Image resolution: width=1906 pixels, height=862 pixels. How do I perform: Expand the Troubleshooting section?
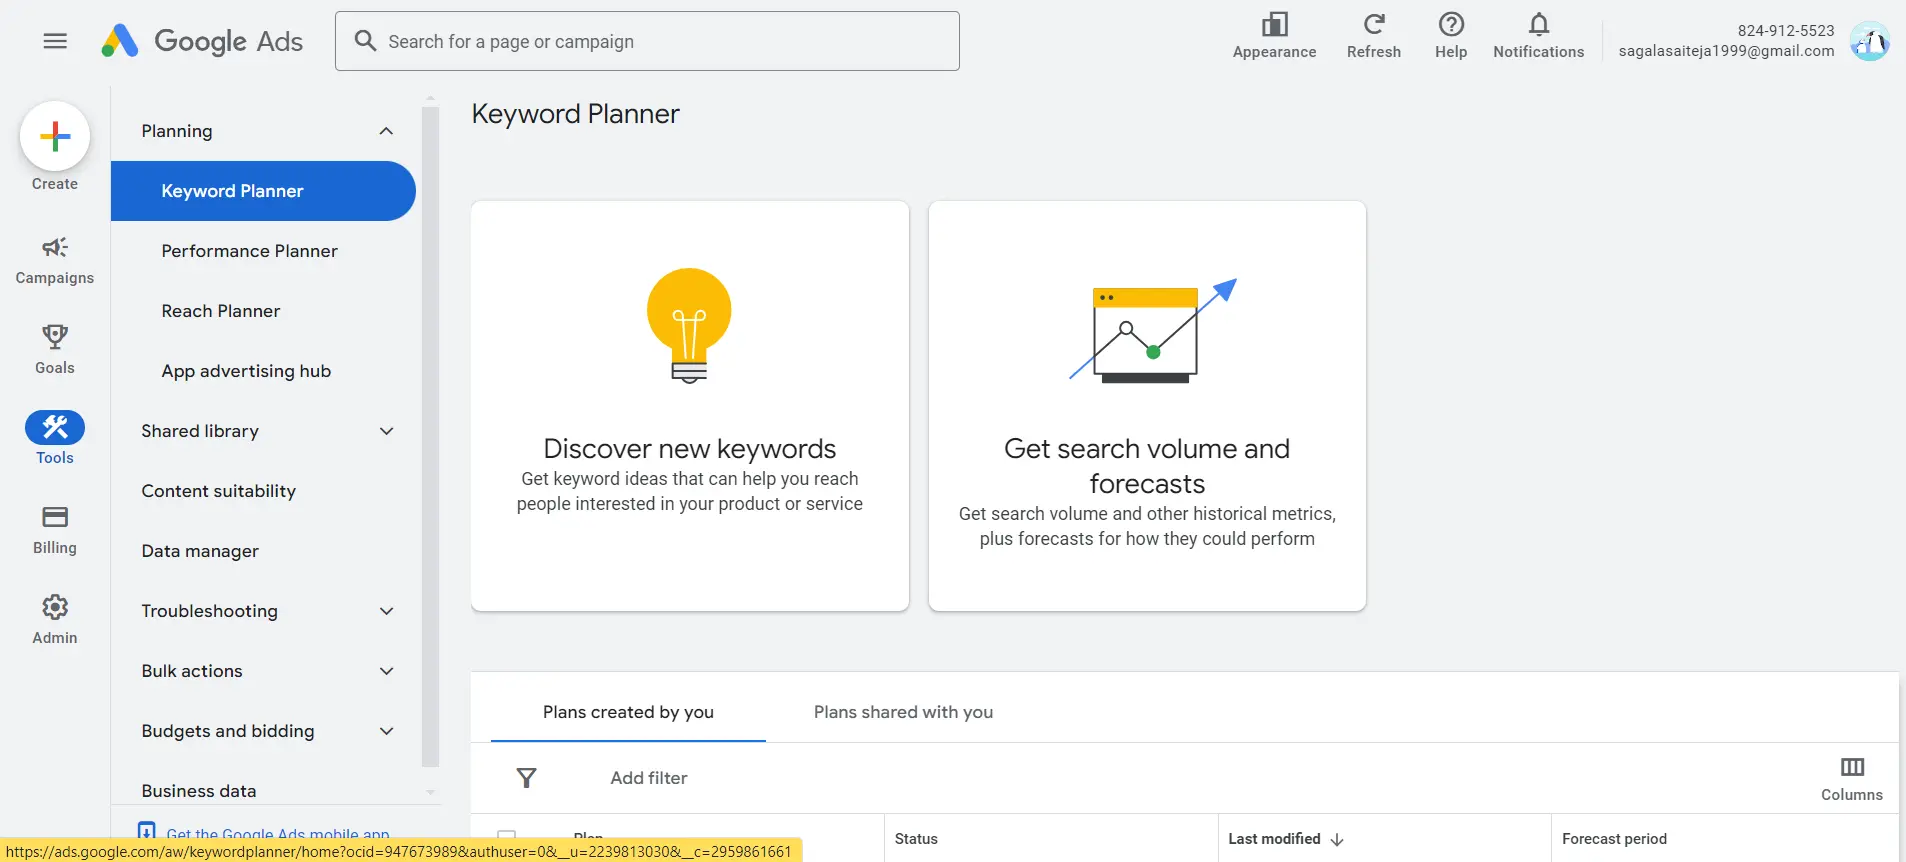[x=386, y=611]
